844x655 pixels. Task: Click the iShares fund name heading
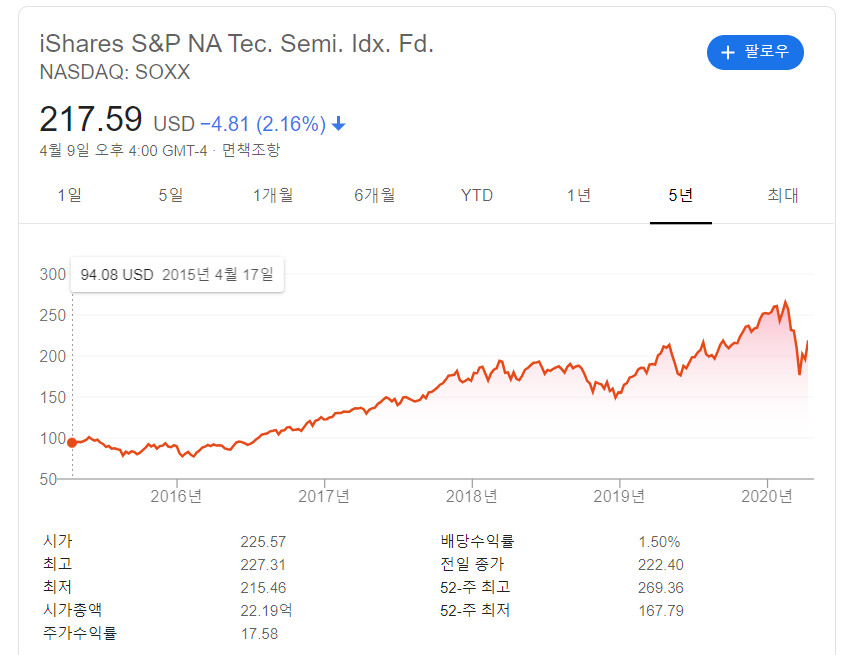[236, 43]
